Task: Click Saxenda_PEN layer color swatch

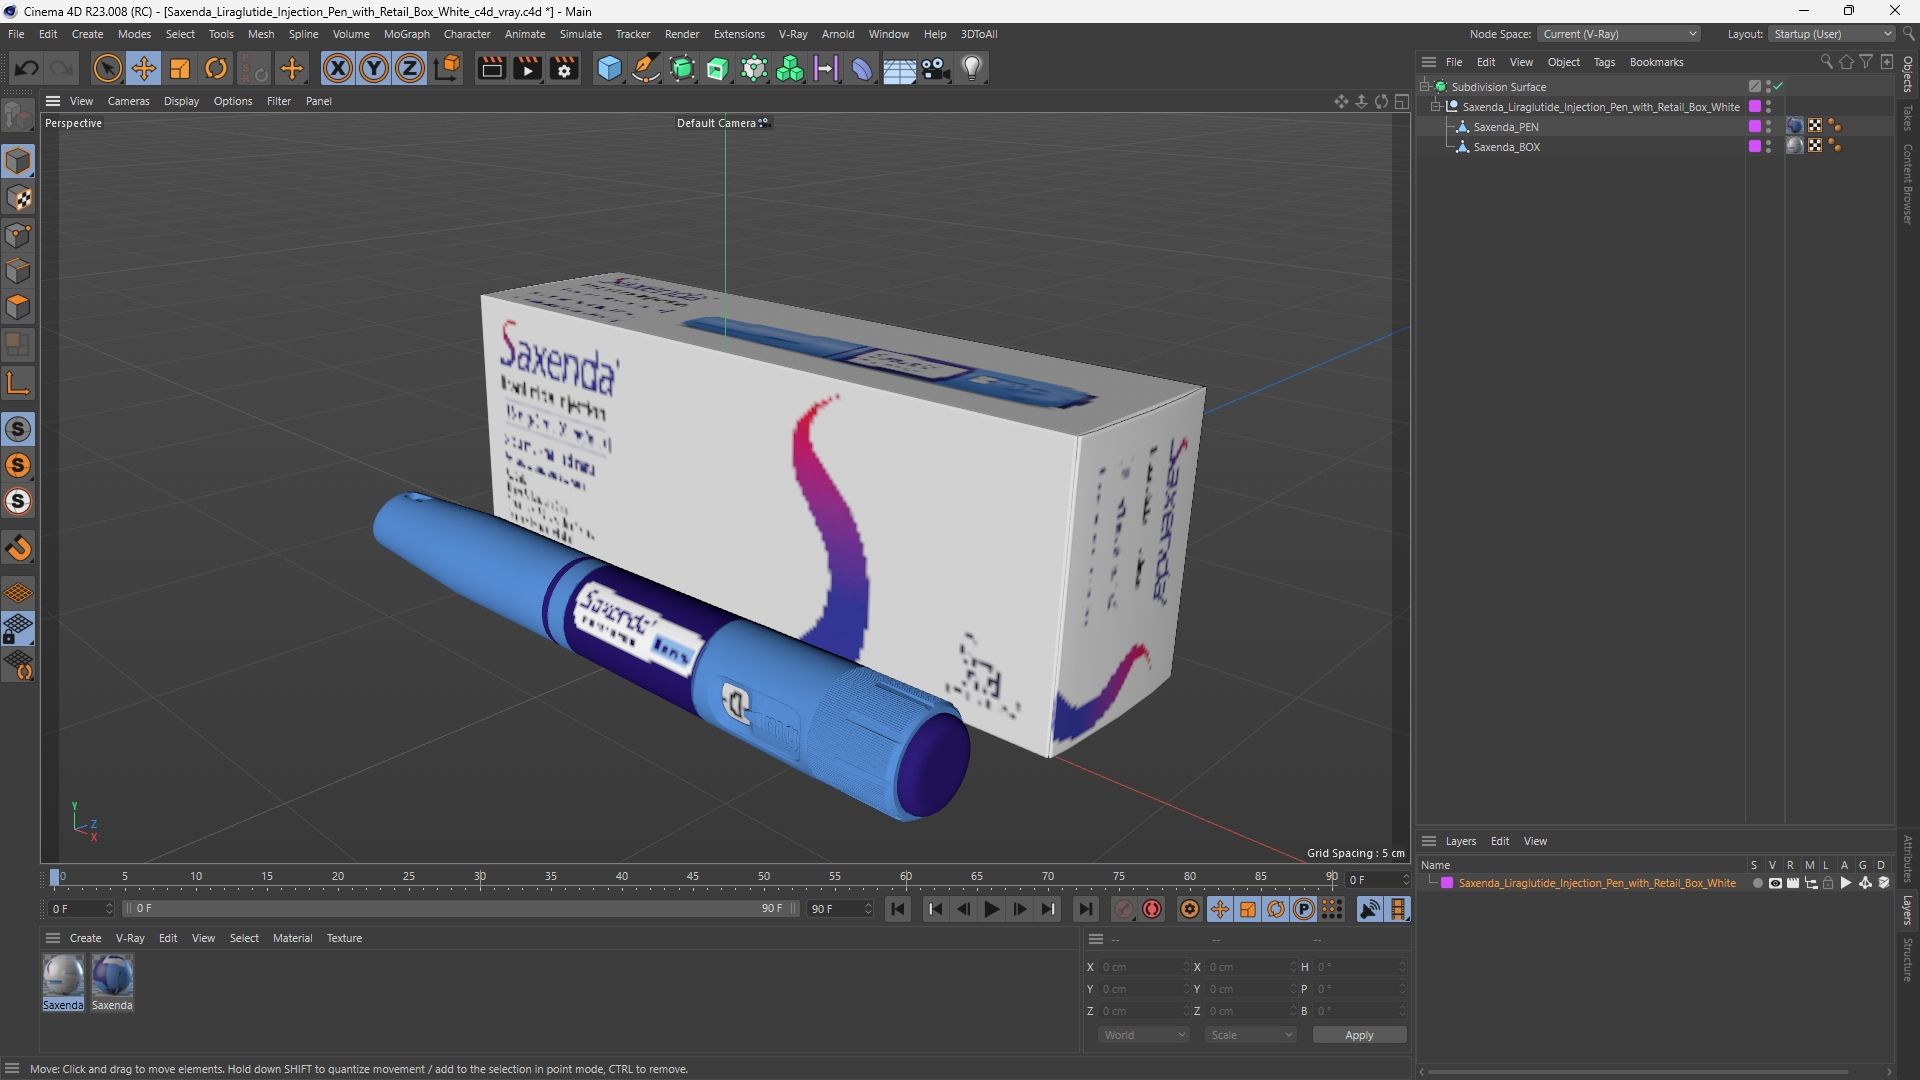Action: 1754,127
